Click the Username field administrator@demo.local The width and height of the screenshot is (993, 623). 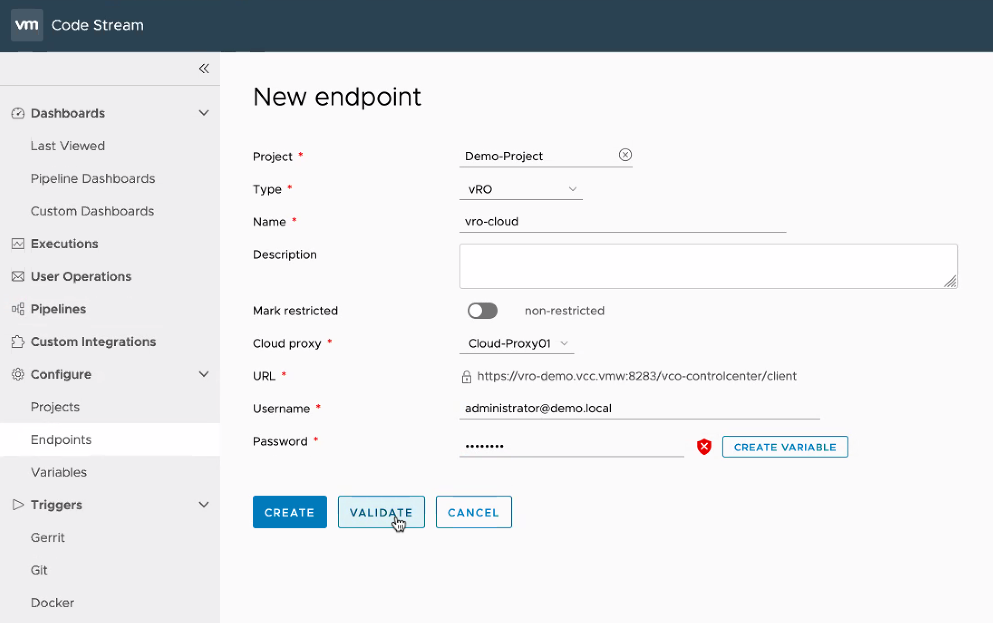pos(640,408)
